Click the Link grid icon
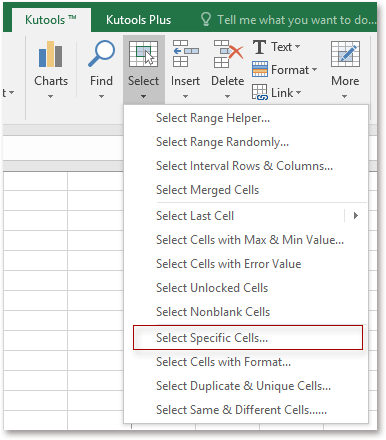This screenshot has width=386, height=440. click(x=260, y=92)
